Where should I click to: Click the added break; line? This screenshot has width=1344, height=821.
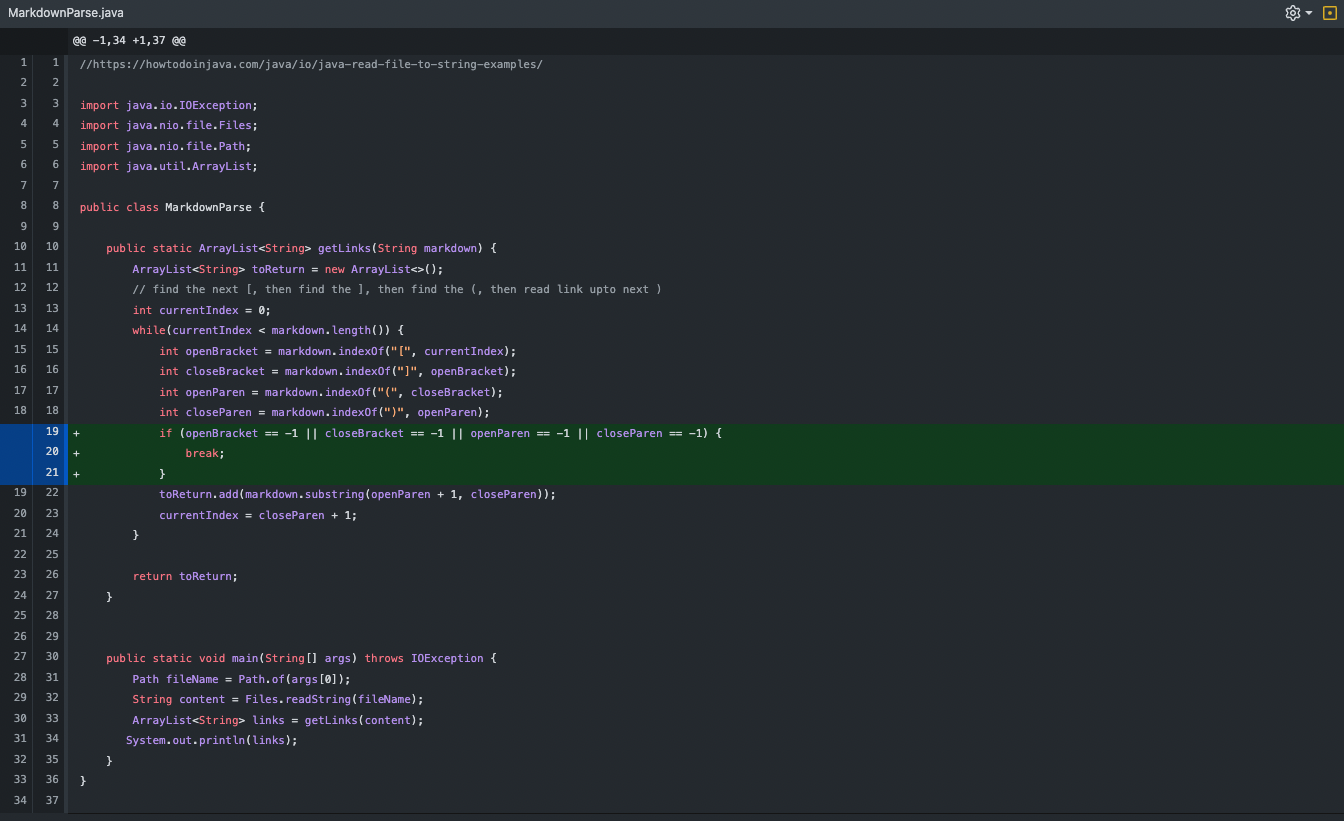tap(205, 453)
